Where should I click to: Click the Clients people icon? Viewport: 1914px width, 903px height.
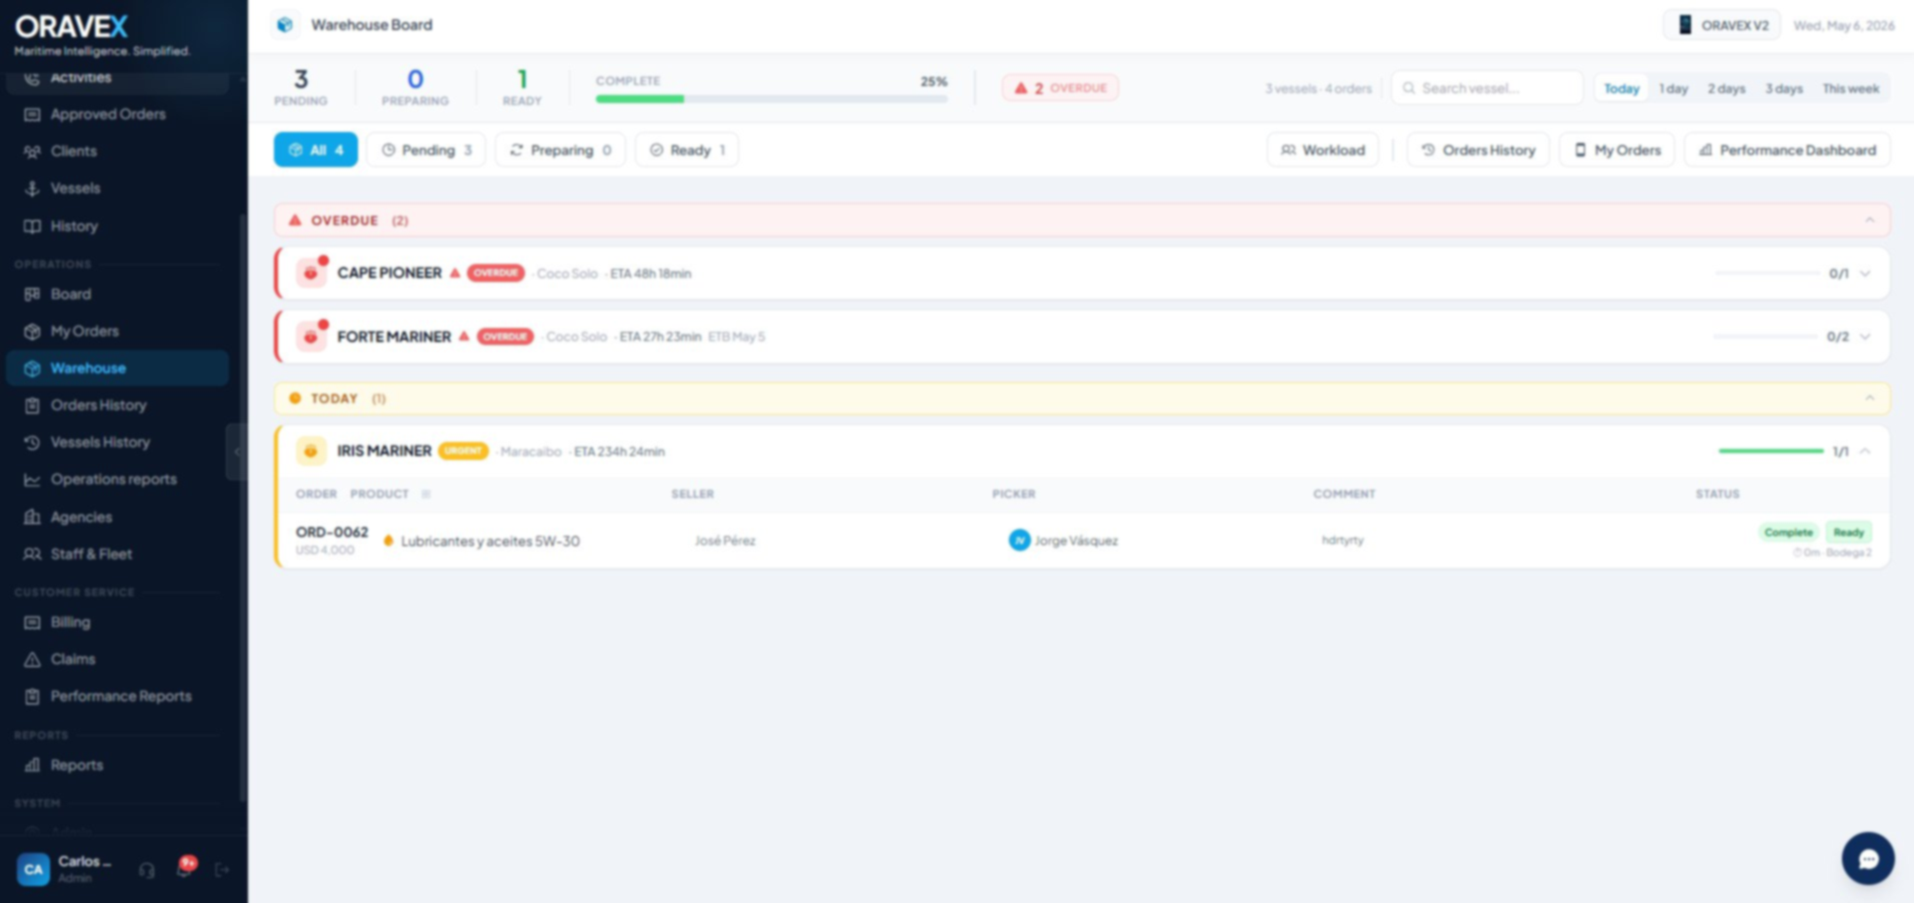32,151
